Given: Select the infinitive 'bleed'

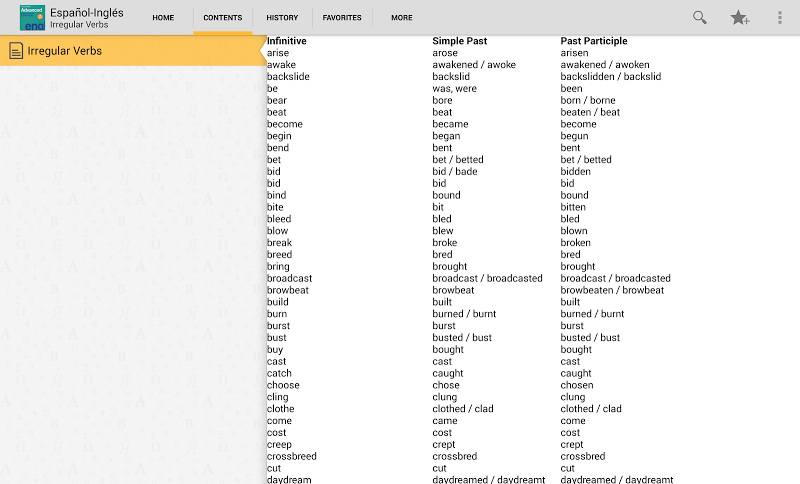Looking at the screenshot, I should pyautogui.click(x=279, y=219).
